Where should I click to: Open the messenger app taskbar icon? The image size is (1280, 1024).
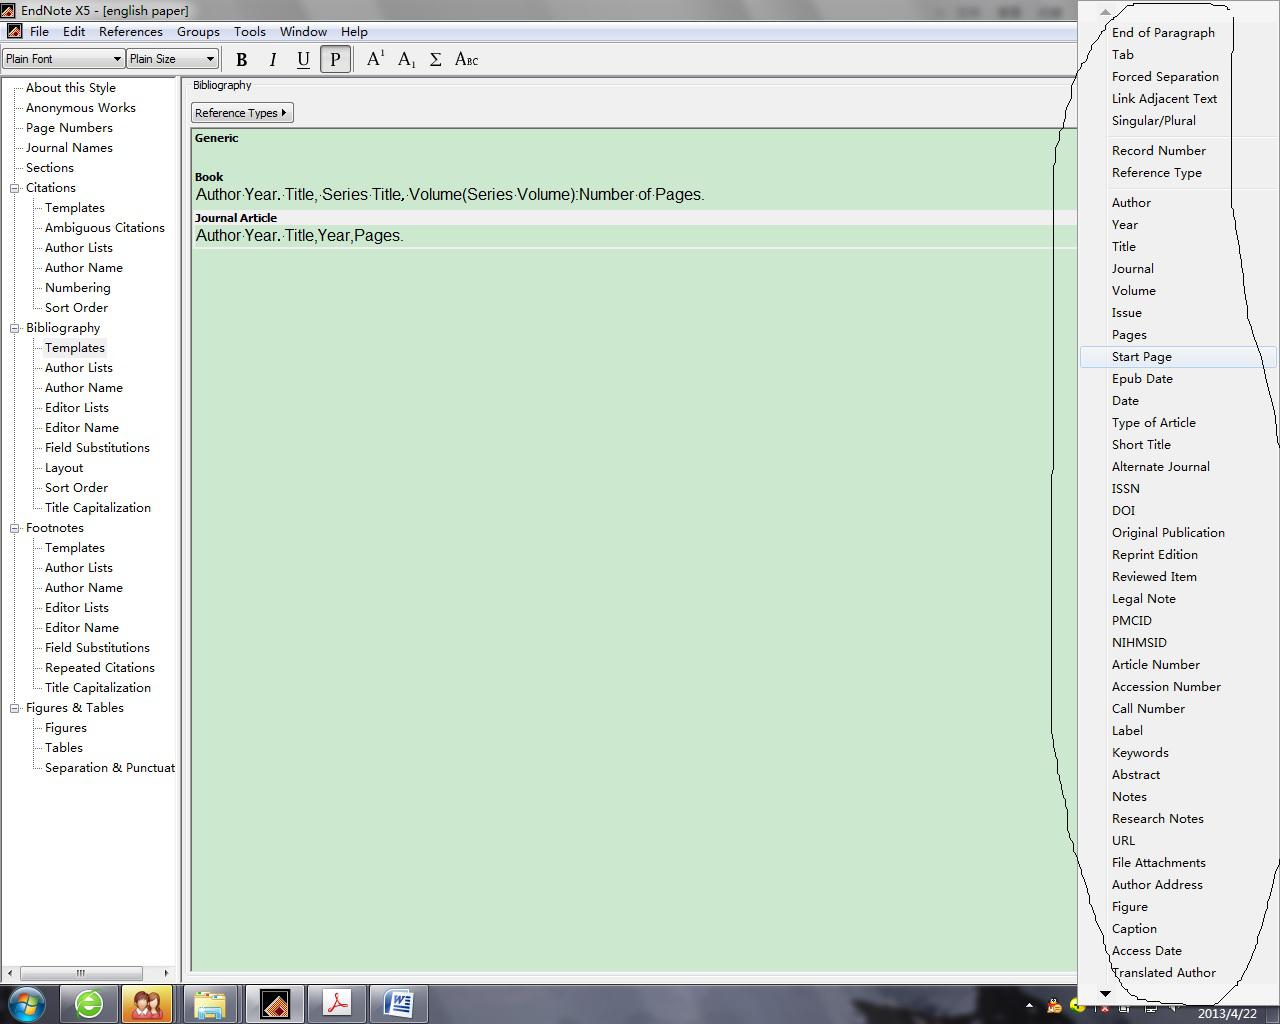pos(147,1003)
